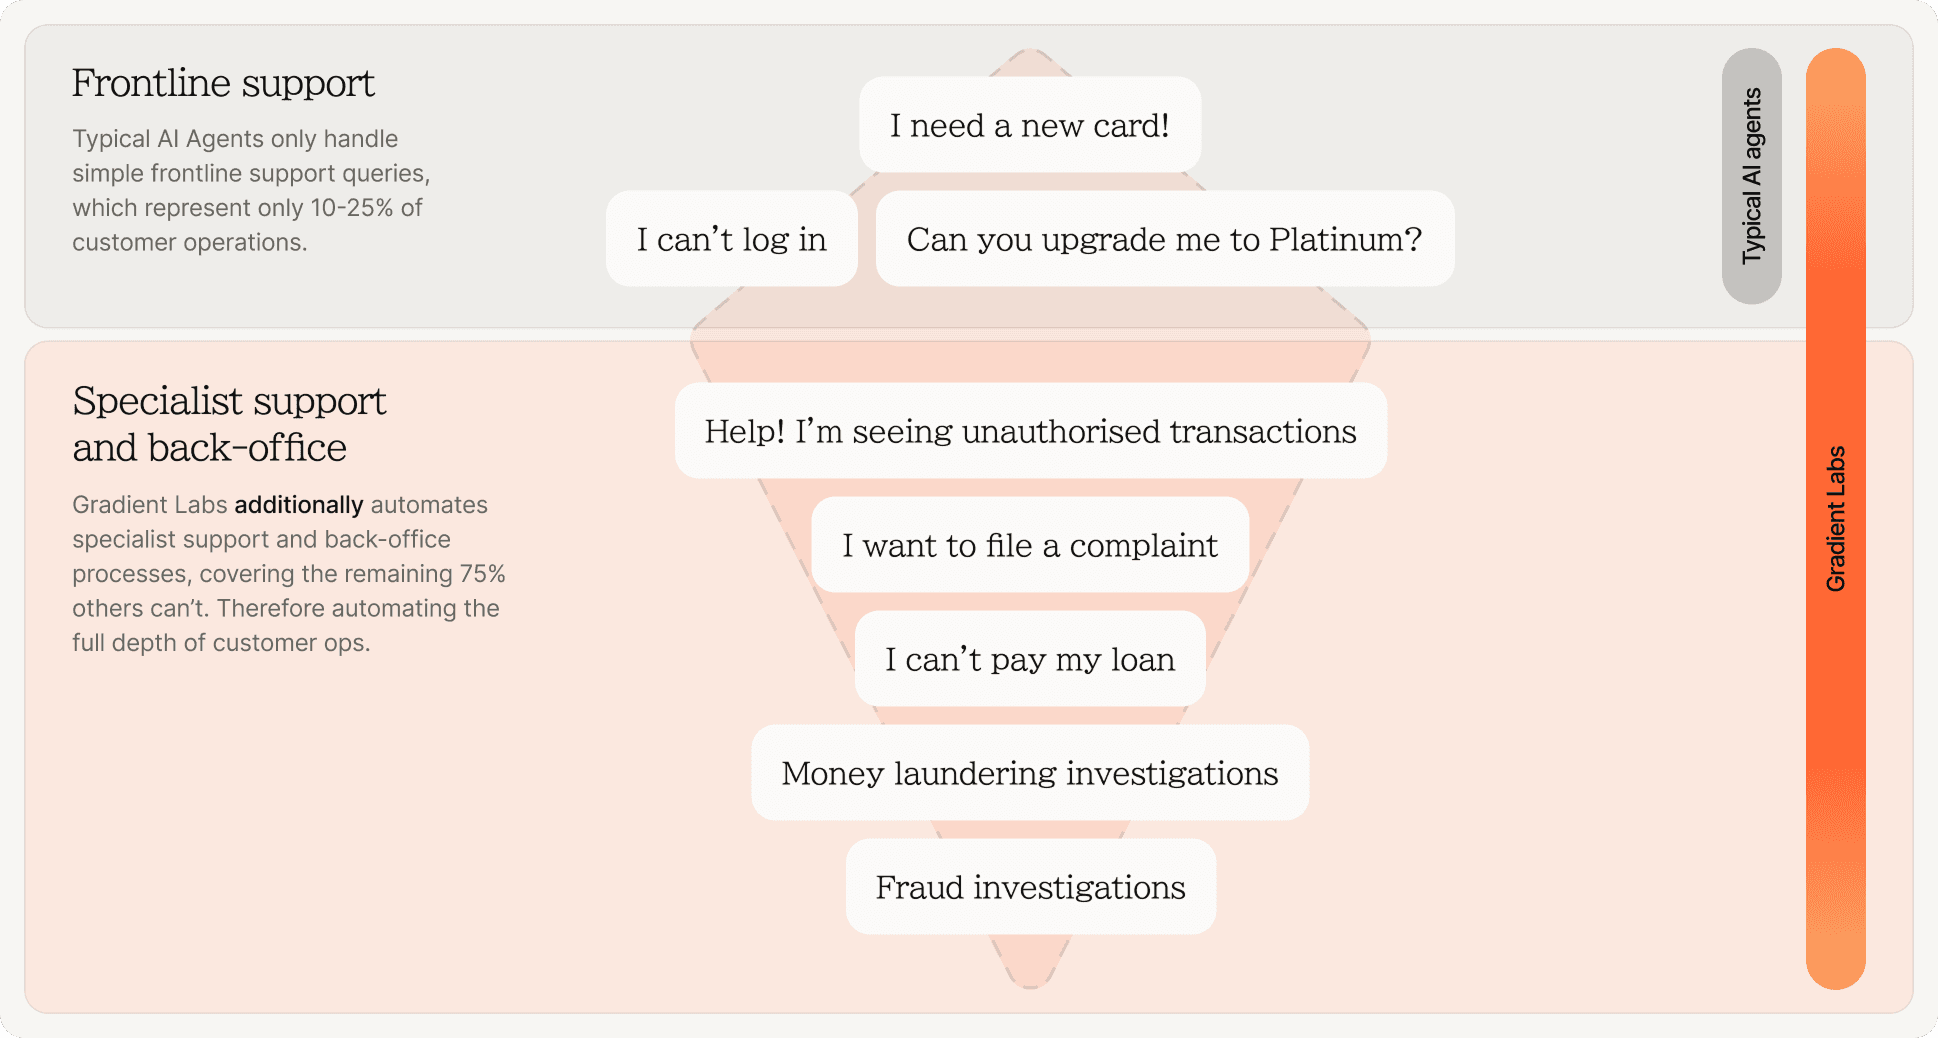Viewport: 1938px width, 1038px height.
Task: Click the grey 'Typical AI agents' bar
Action: tap(1752, 176)
